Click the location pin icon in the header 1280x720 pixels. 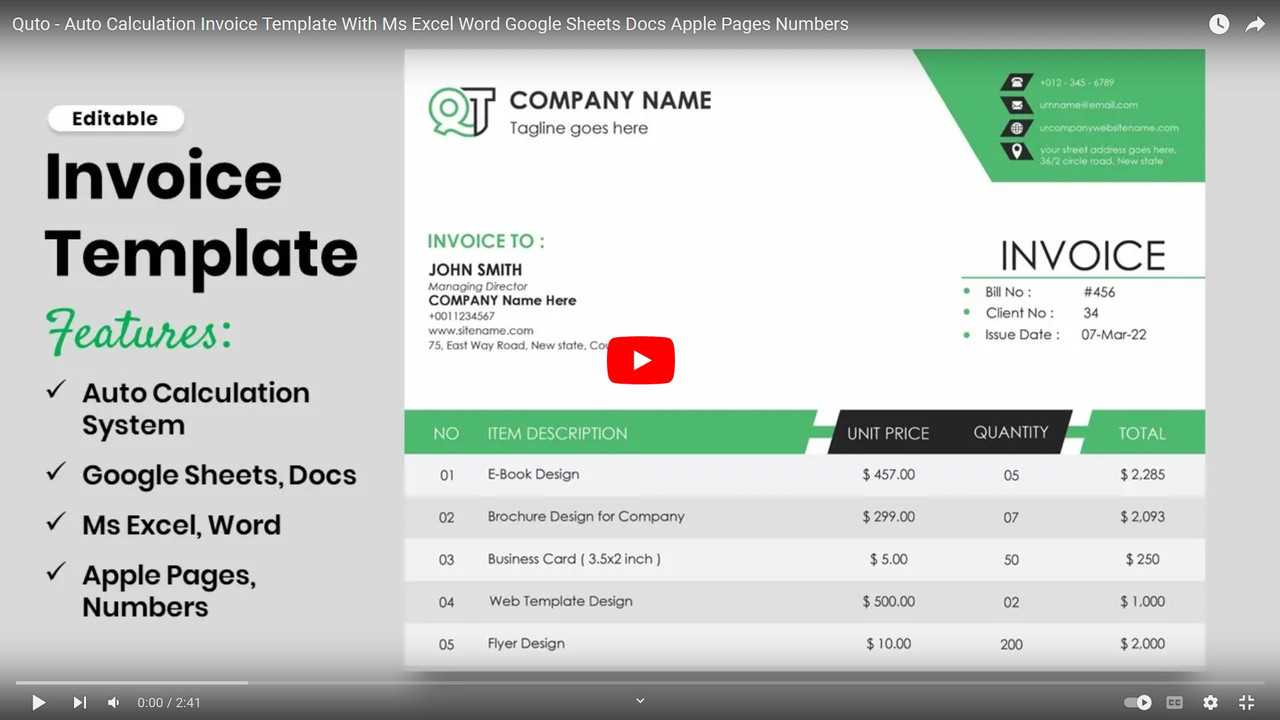click(1017, 151)
